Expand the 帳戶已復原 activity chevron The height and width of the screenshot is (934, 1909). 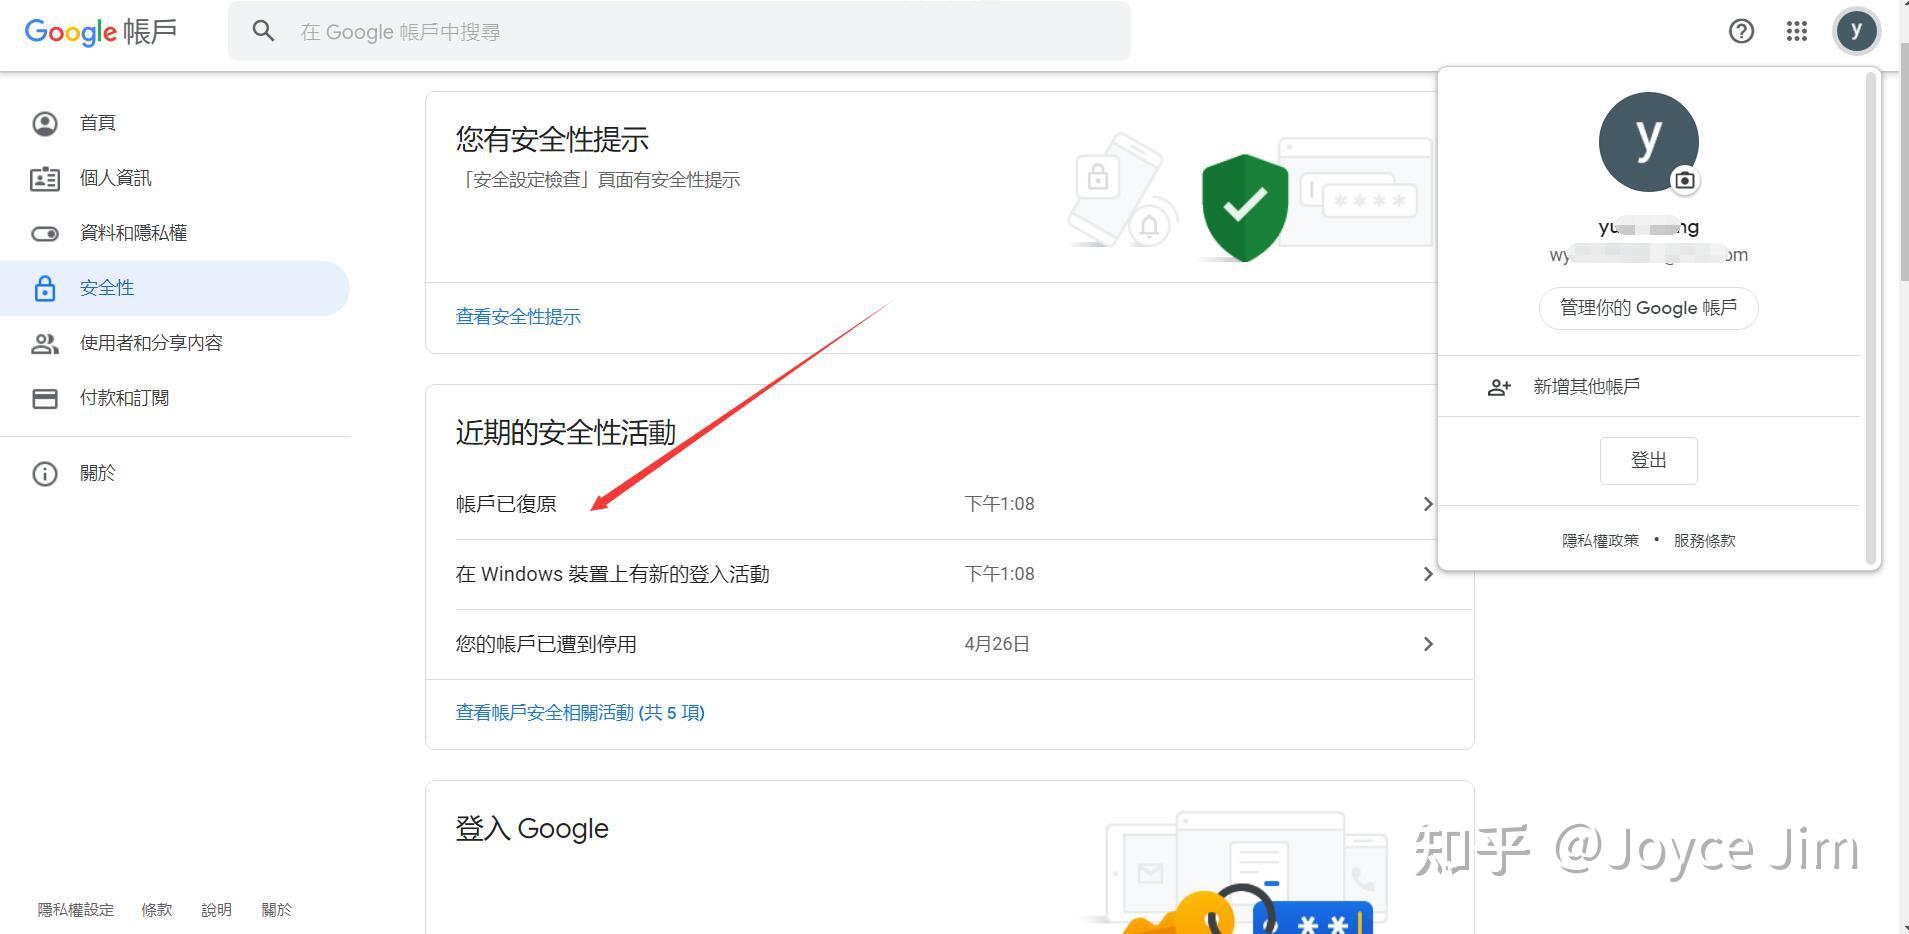pos(1428,504)
